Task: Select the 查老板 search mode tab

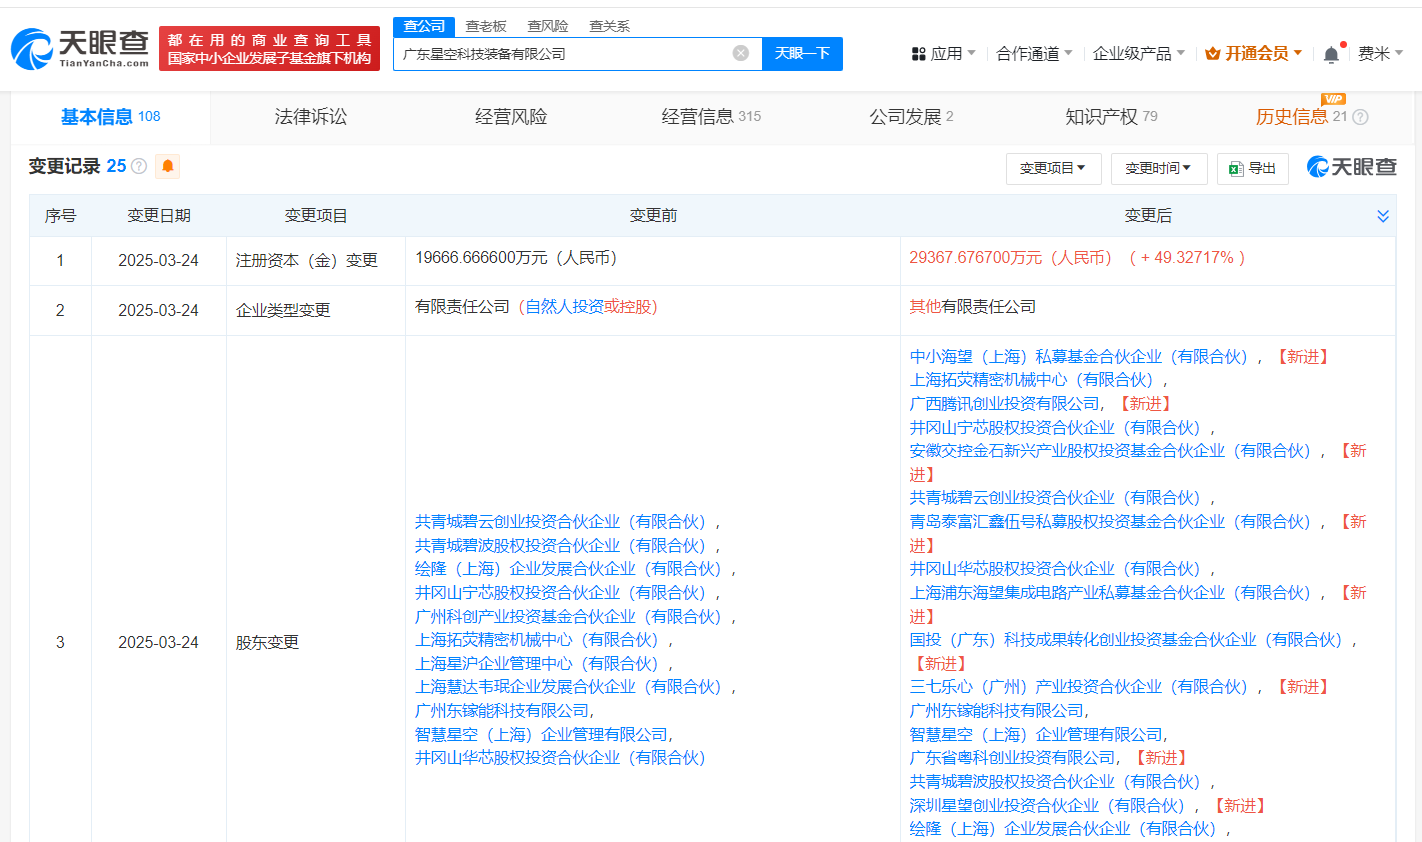Action: (x=486, y=26)
